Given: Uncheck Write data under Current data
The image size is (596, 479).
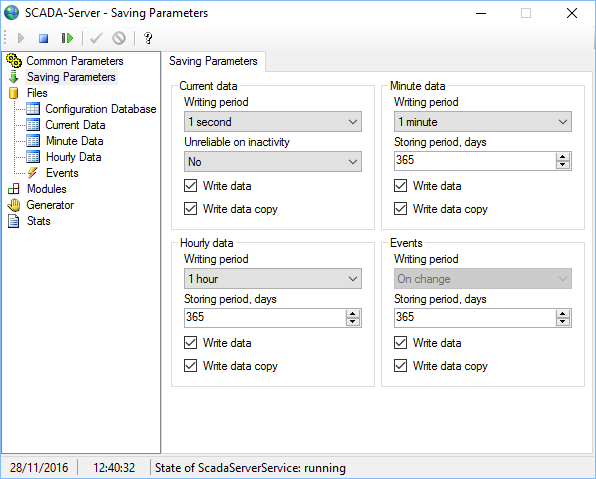Looking at the screenshot, I should click(190, 186).
